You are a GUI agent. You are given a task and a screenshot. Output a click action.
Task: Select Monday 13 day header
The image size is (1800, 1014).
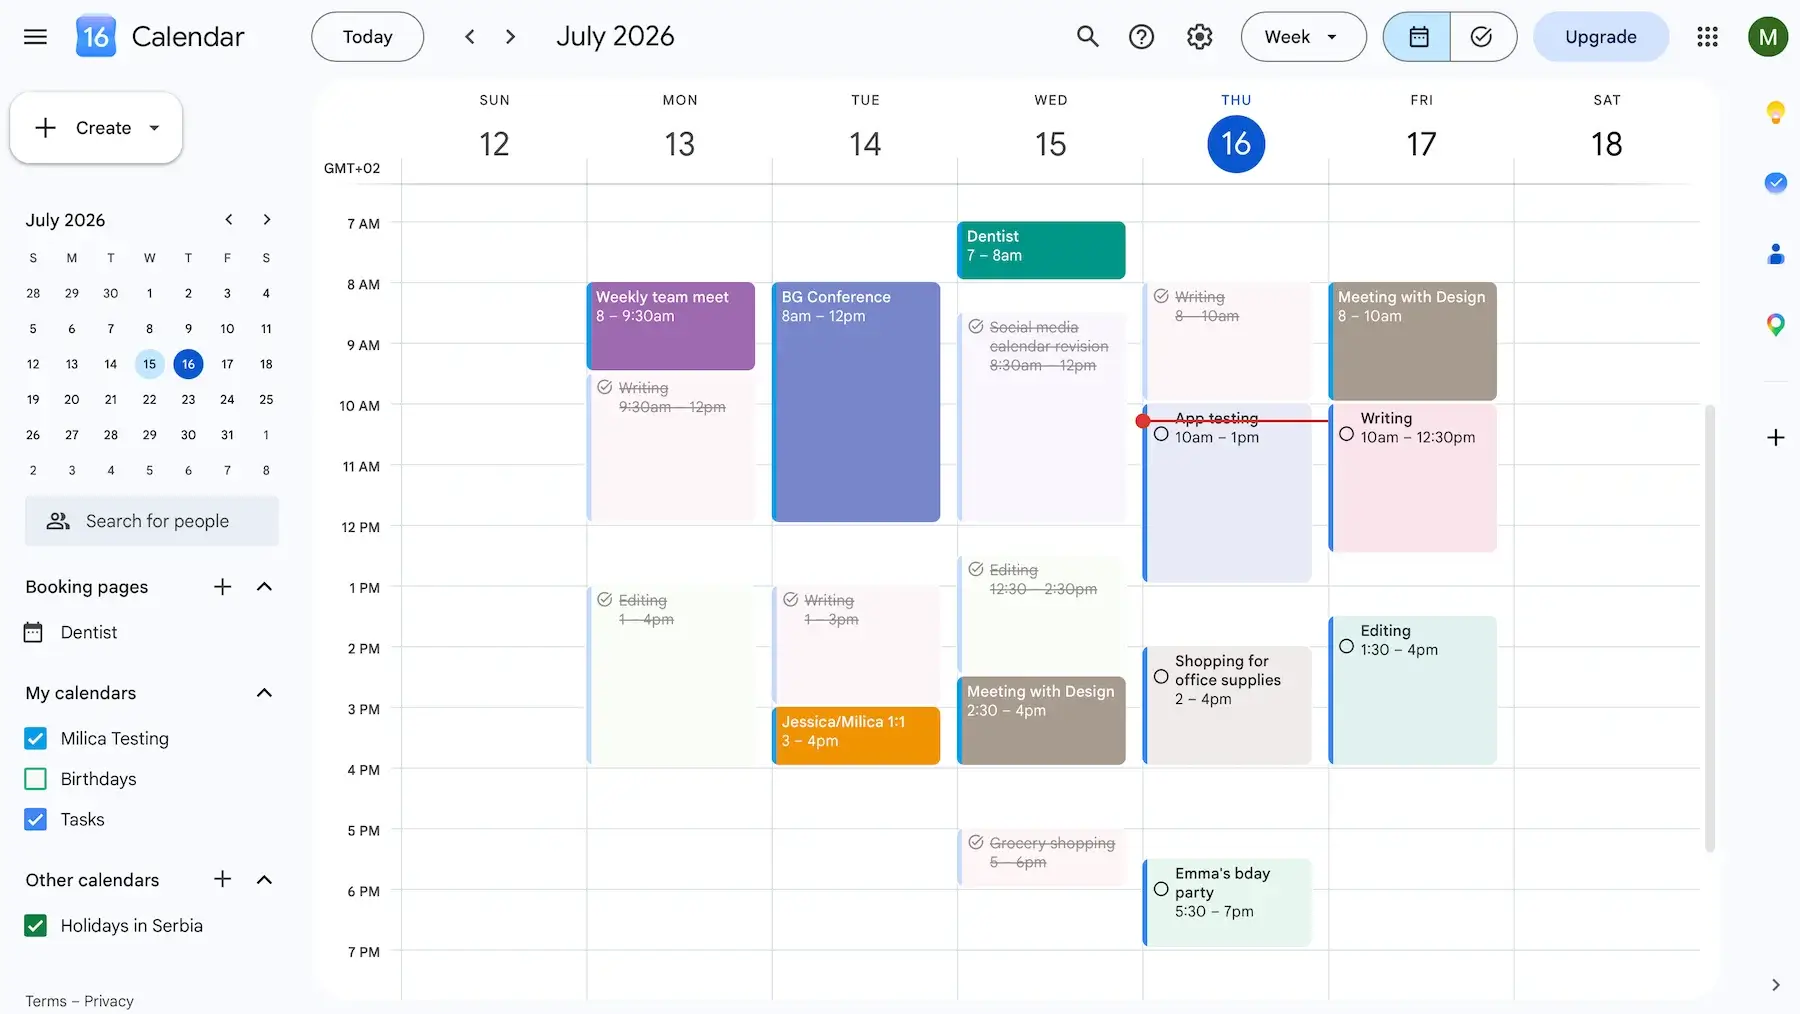click(680, 143)
